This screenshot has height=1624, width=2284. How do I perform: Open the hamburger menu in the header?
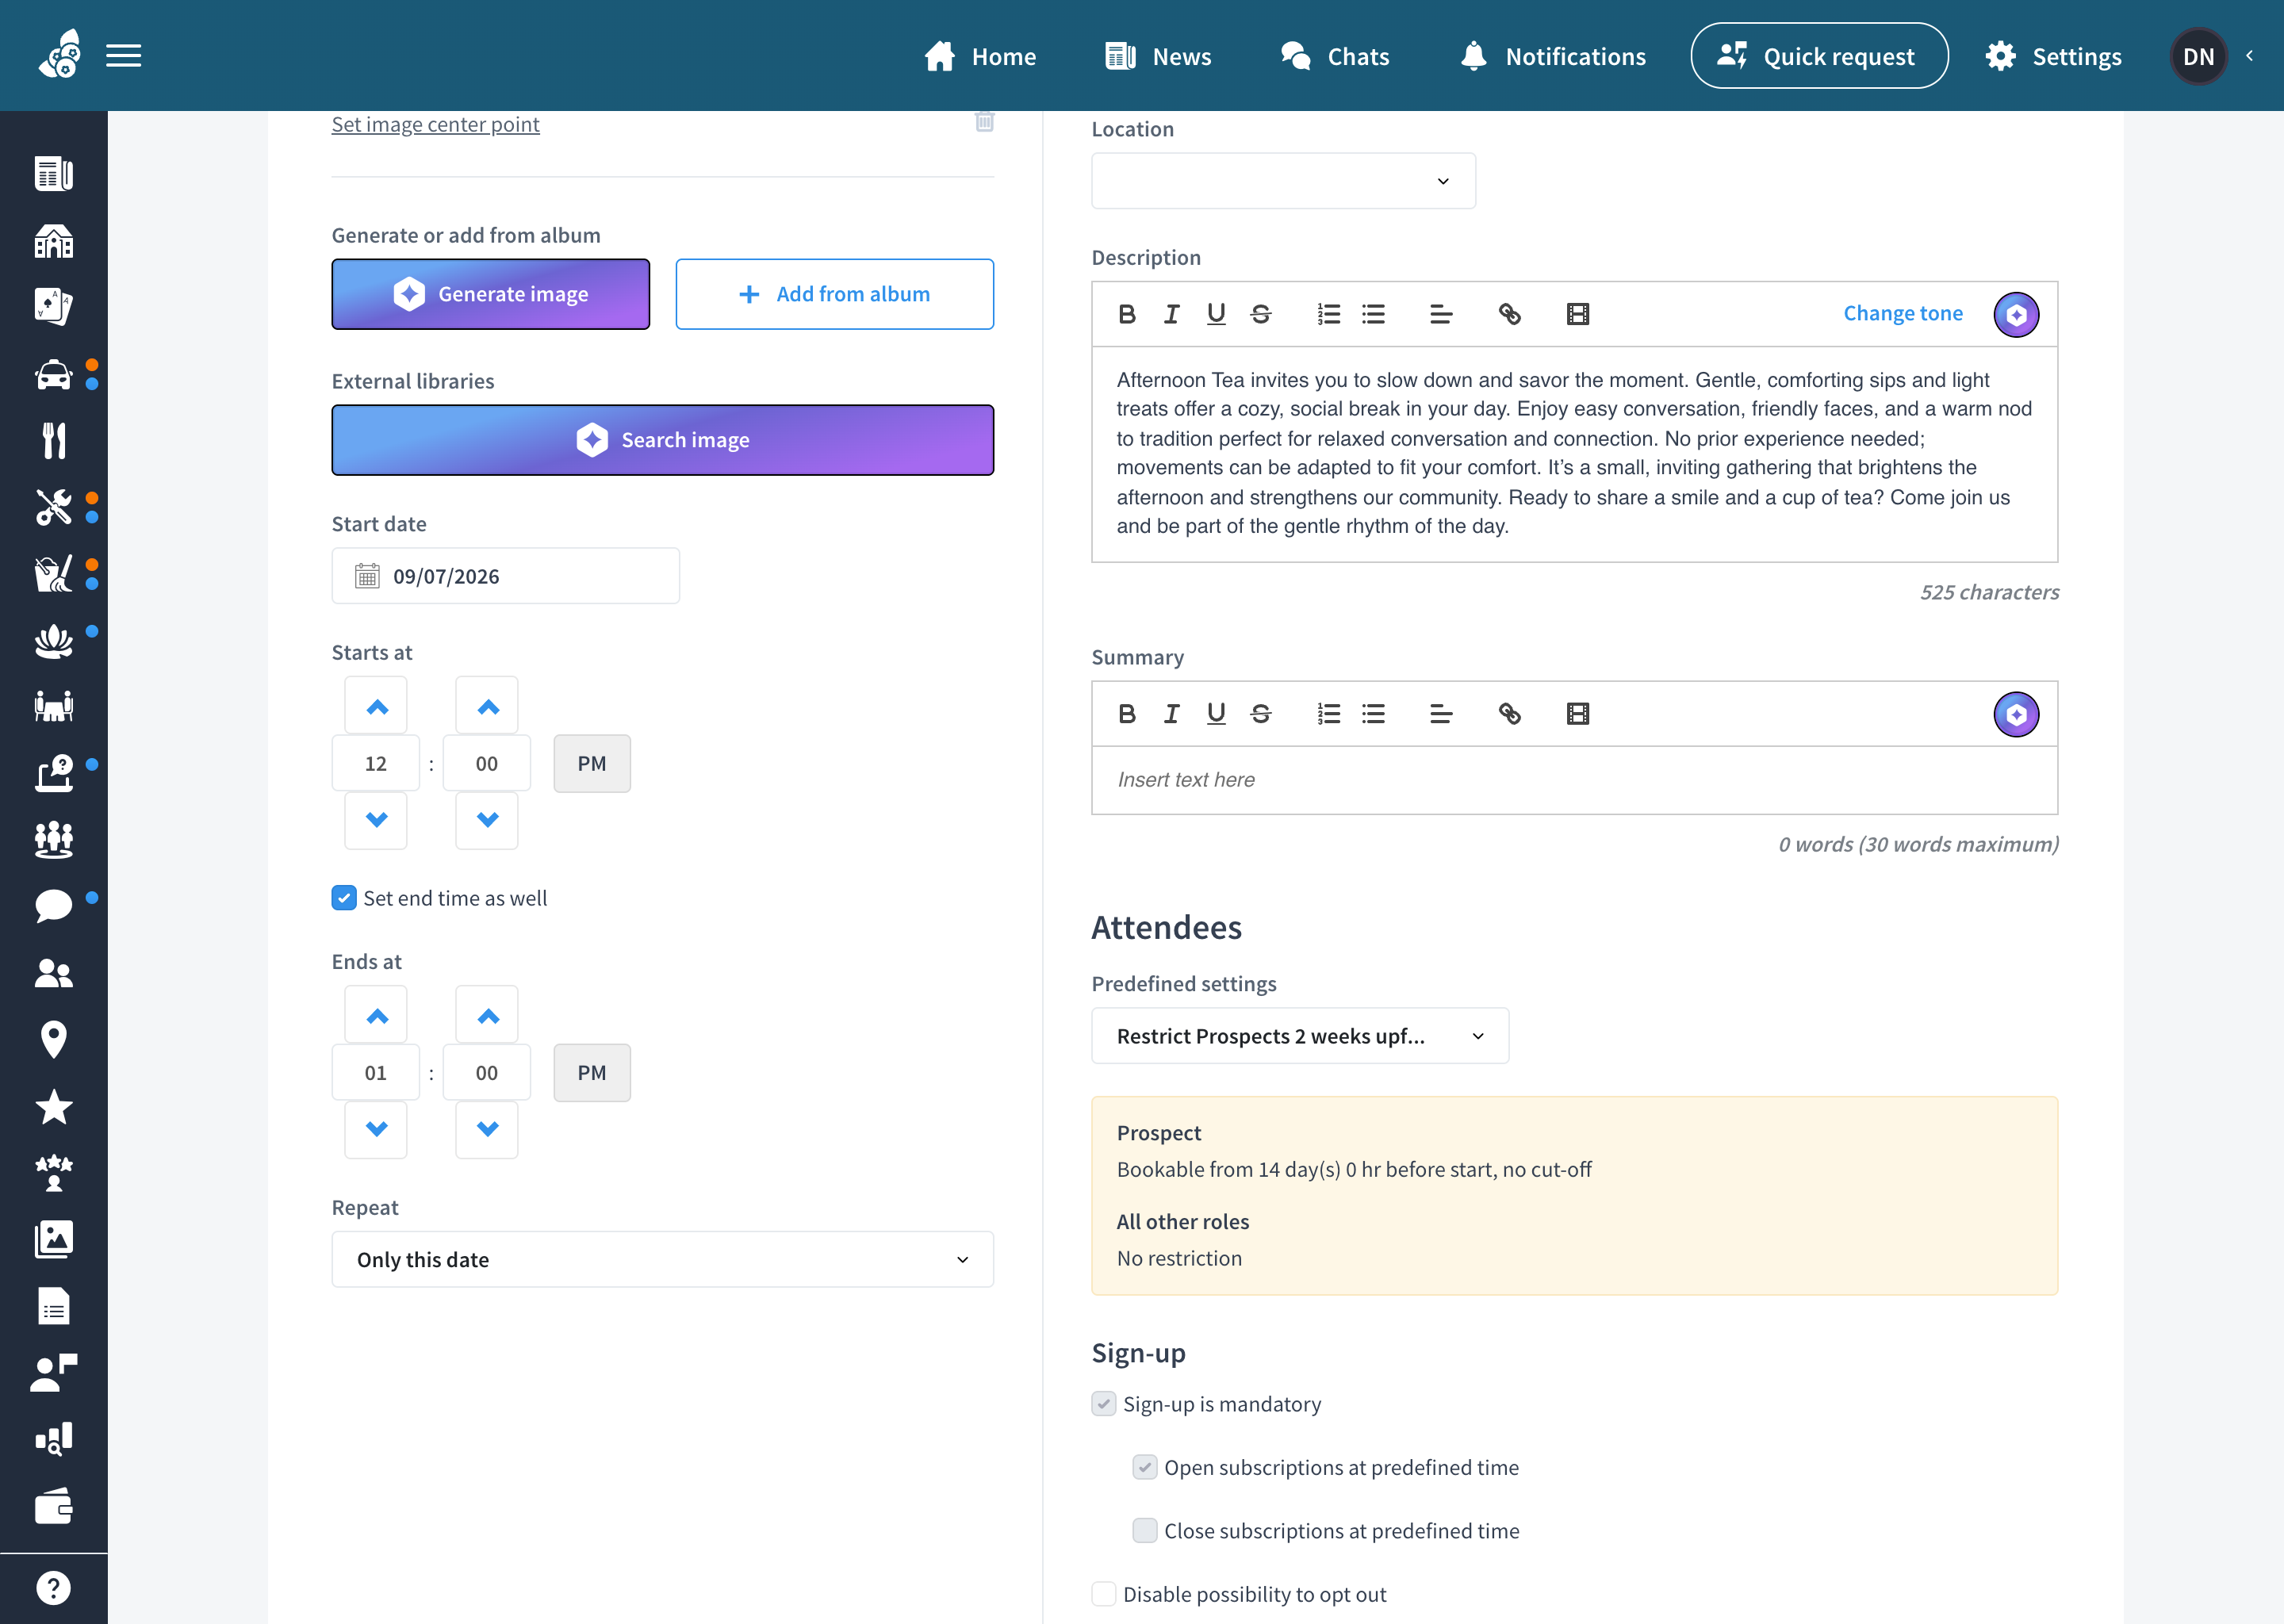pyautogui.click(x=123, y=56)
